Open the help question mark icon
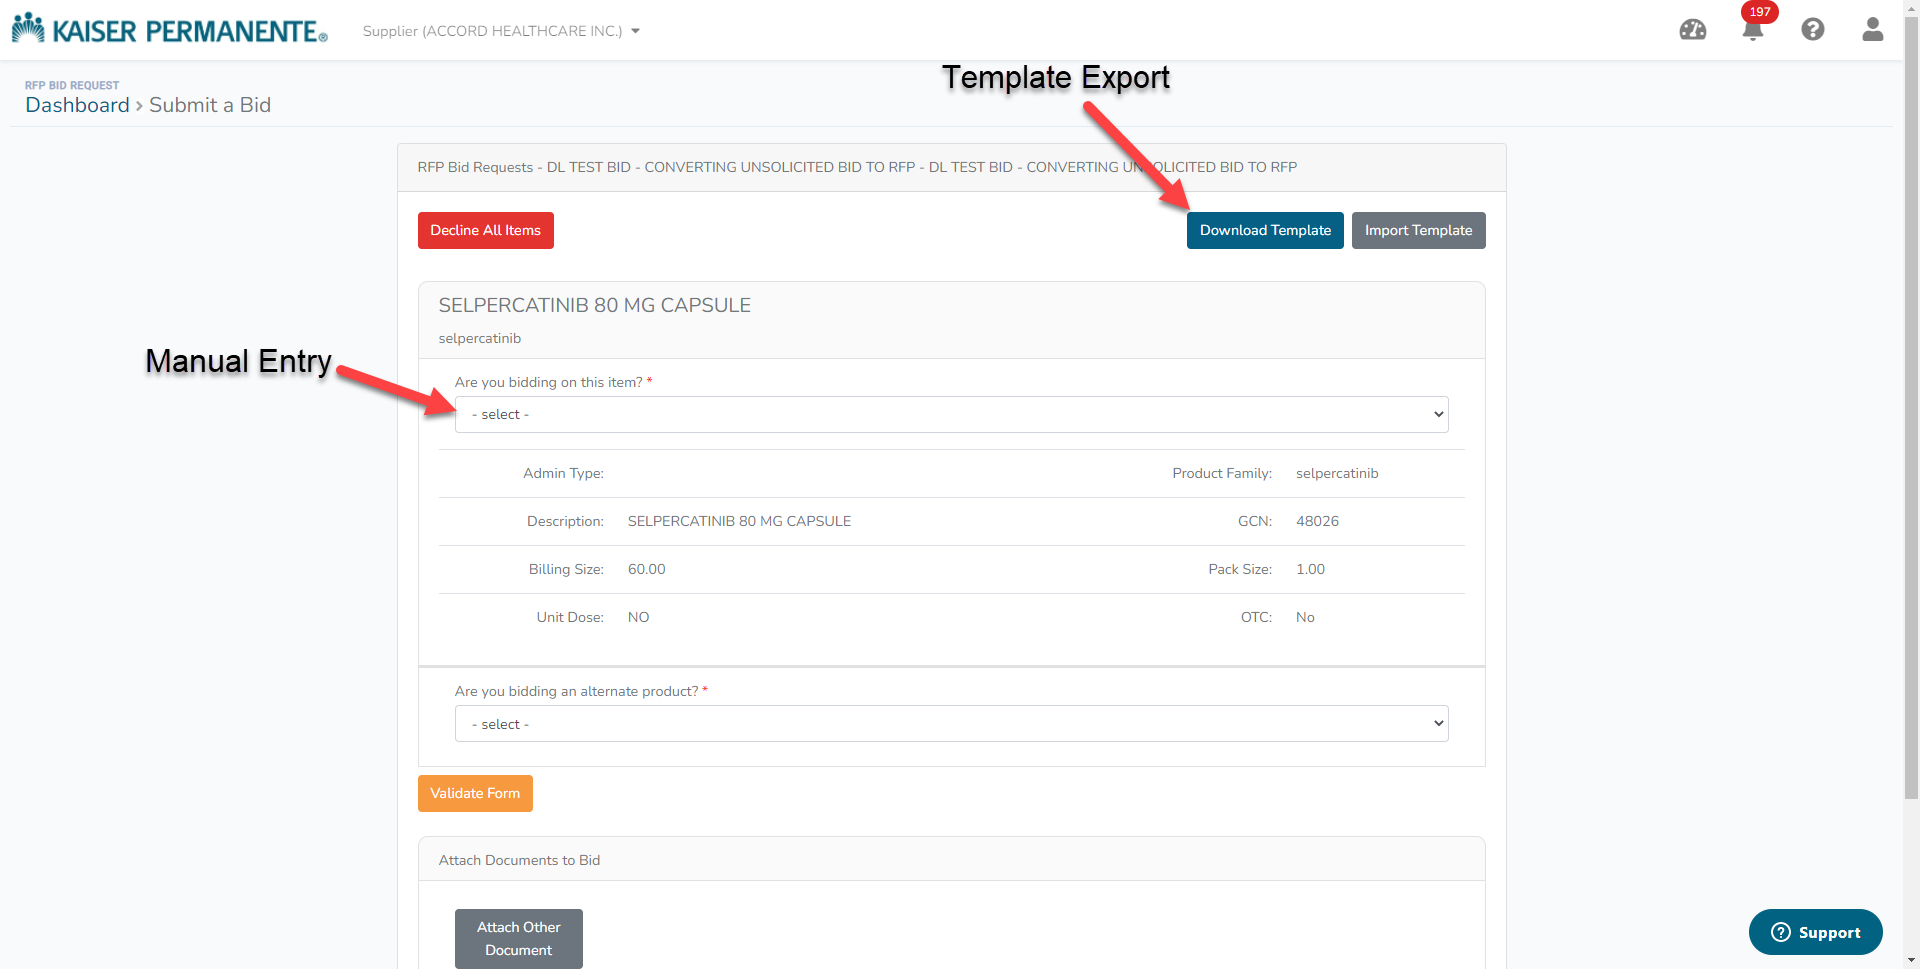 click(x=1814, y=30)
